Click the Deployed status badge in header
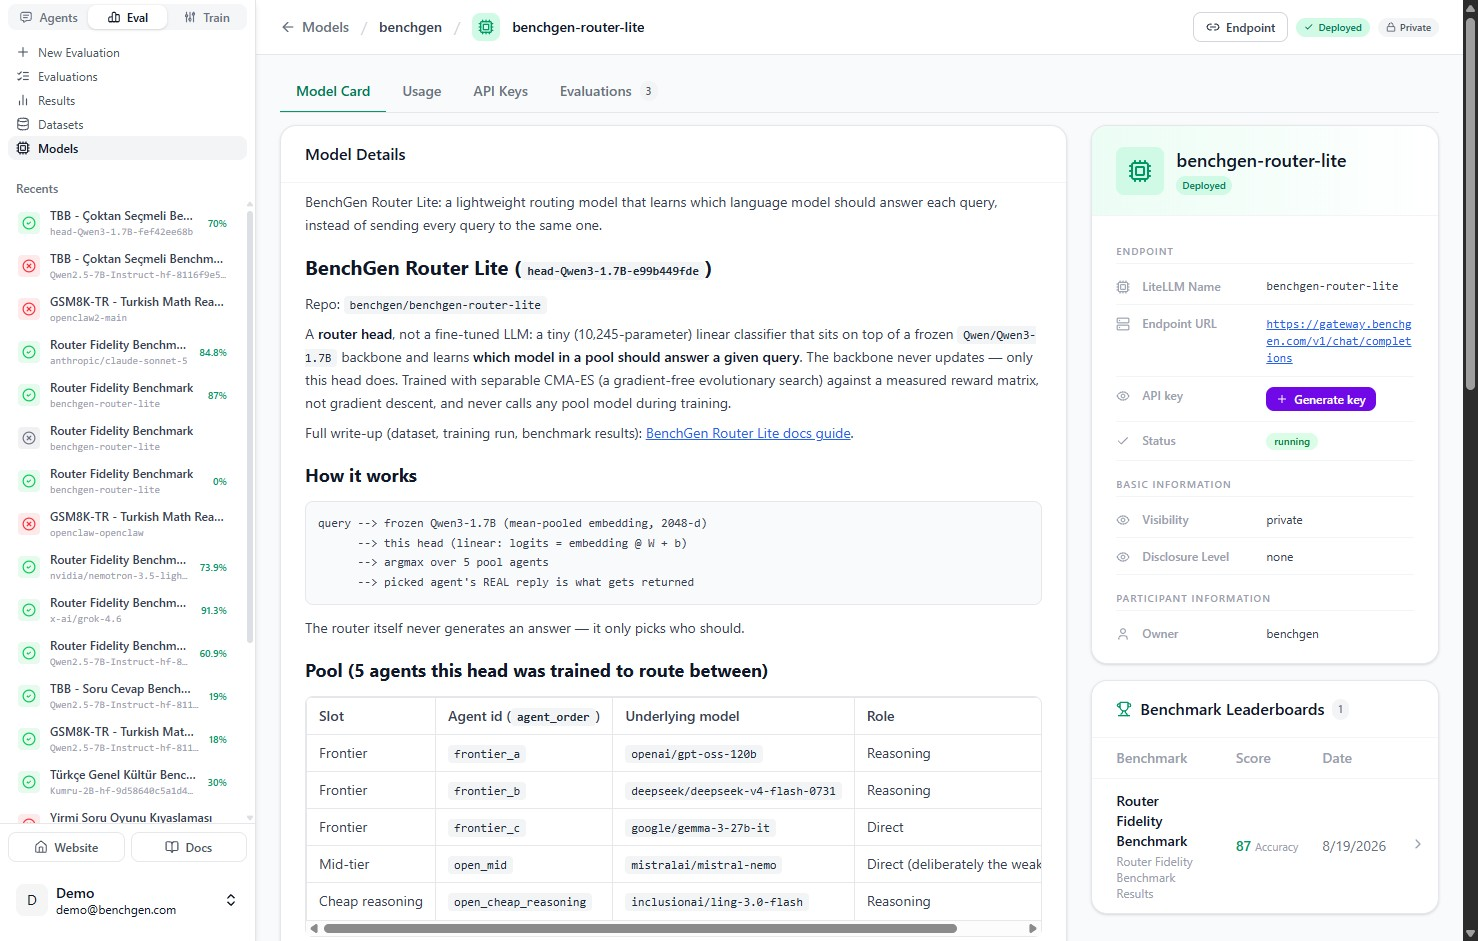 click(x=1333, y=27)
